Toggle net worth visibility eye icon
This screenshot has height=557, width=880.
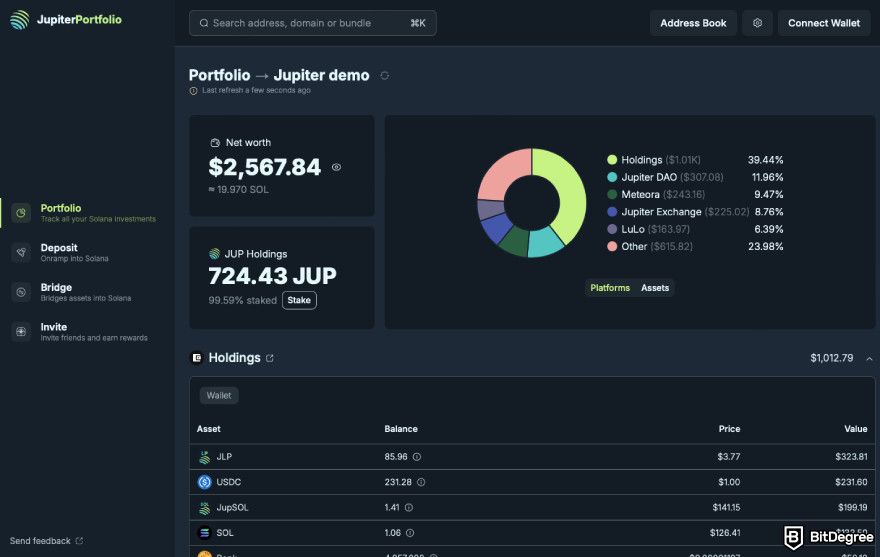coord(336,167)
